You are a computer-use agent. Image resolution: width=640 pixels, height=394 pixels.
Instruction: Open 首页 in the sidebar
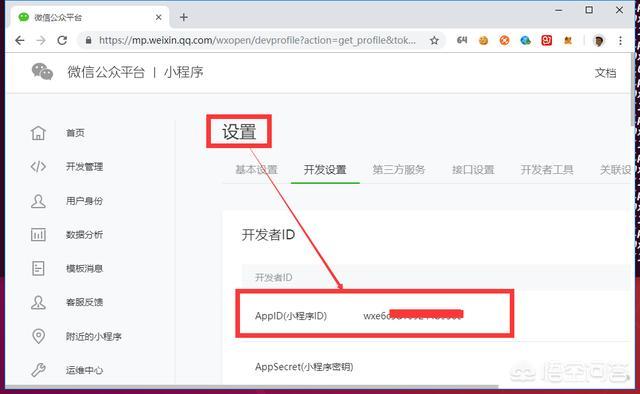[75, 133]
